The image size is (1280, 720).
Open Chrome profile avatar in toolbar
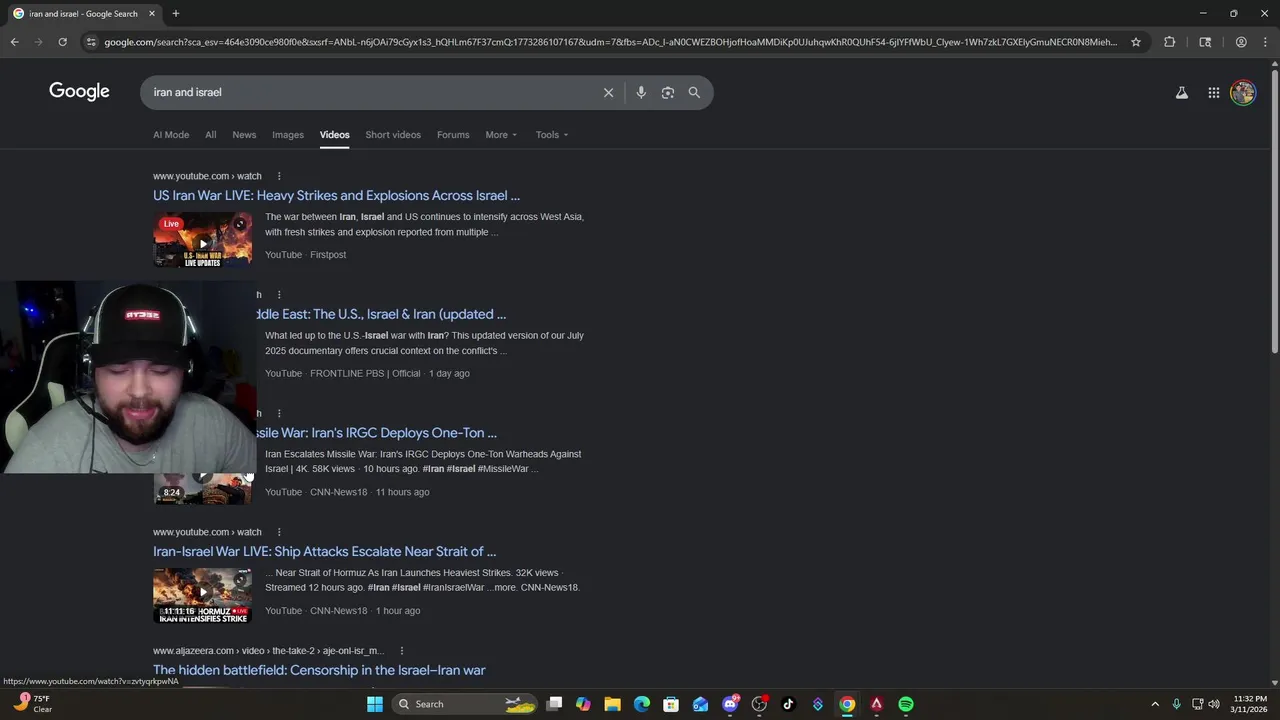[x=1241, y=42]
